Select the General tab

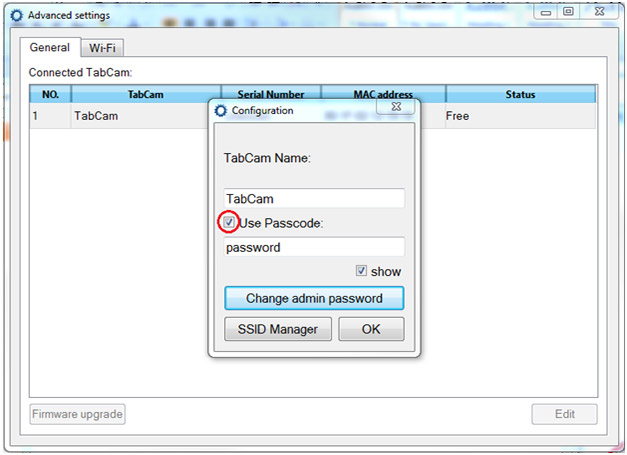(x=50, y=47)
